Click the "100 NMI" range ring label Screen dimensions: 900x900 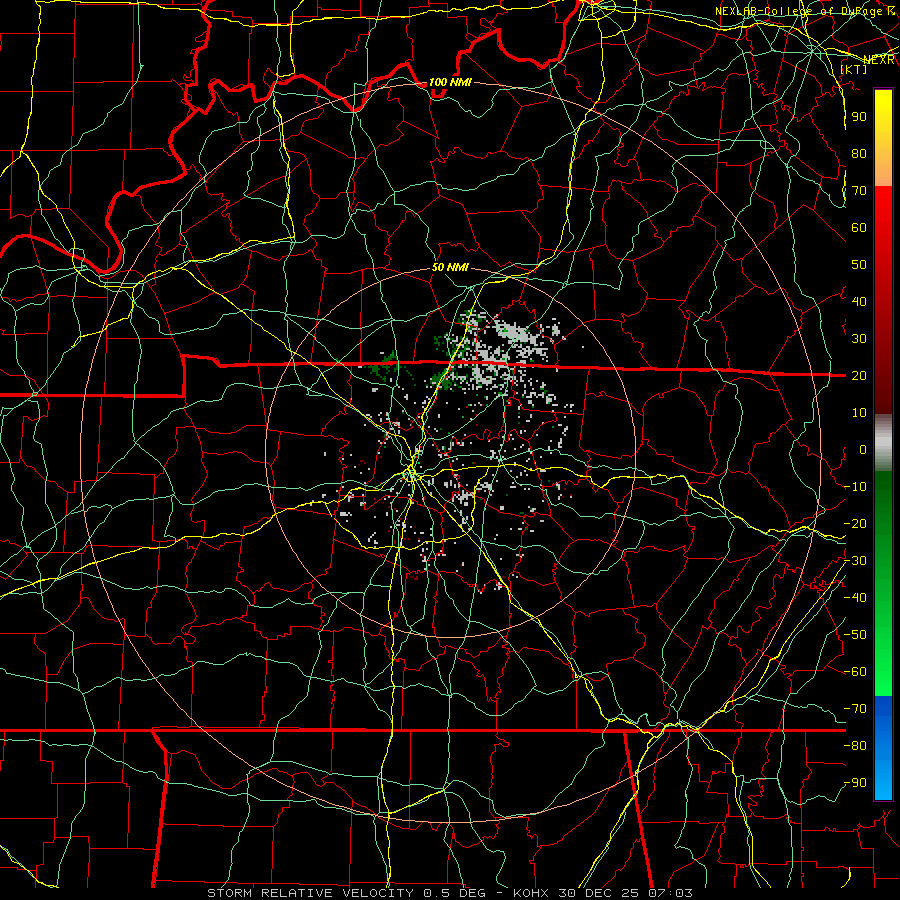pos(450,83)
